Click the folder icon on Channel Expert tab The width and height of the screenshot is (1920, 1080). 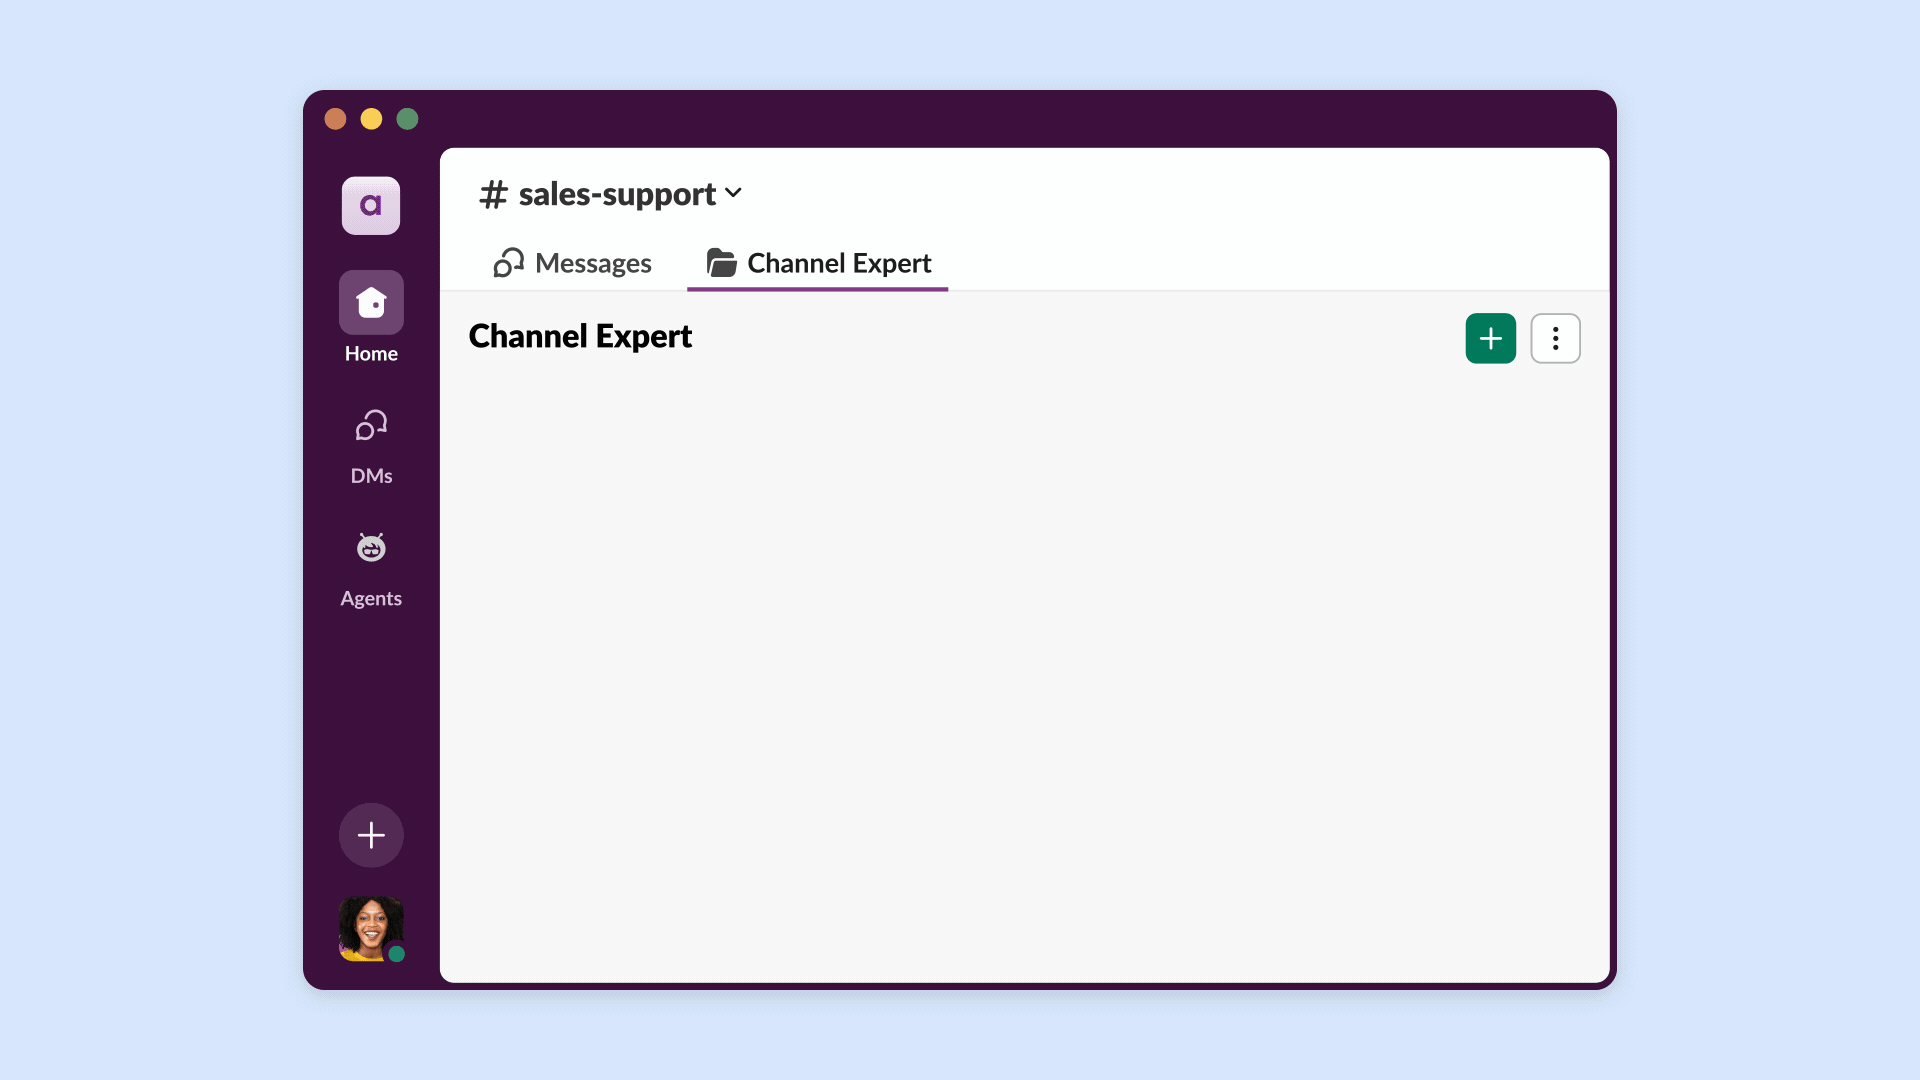[x=722, y=263]
